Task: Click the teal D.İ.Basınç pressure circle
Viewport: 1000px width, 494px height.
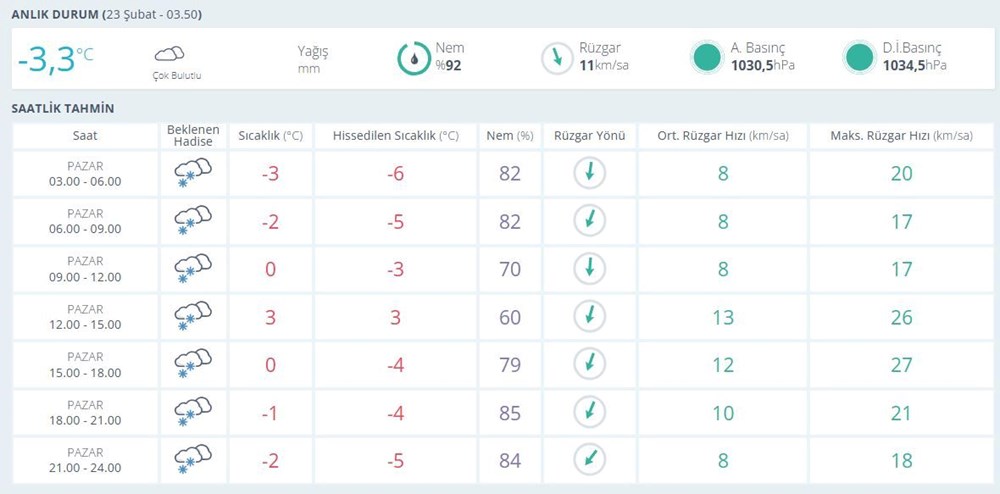Action: coord(858,58)
